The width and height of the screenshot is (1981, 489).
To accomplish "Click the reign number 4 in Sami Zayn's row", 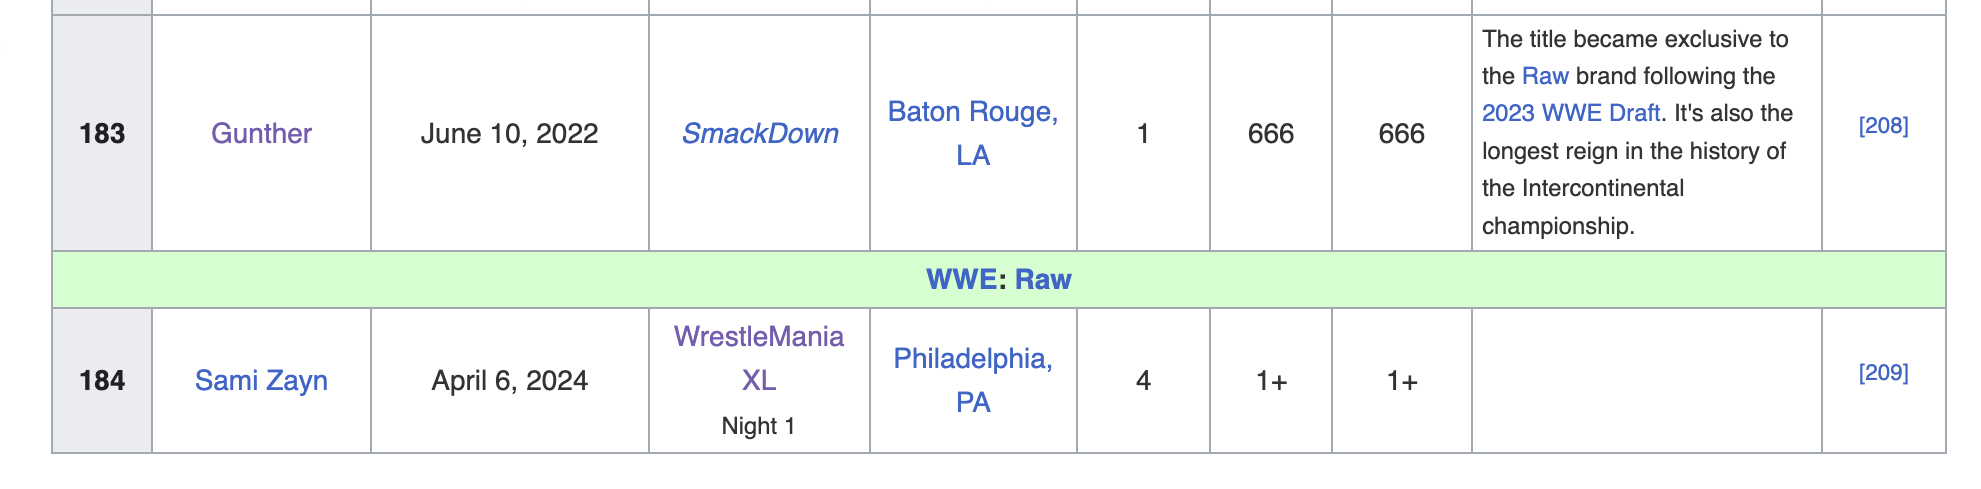I will point(1143,380).
